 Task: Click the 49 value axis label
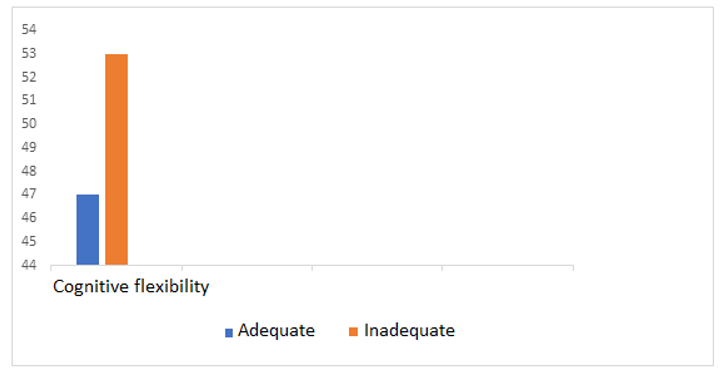coord(29,147)
